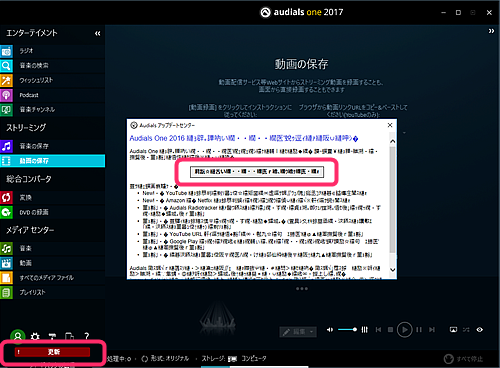500x368 pixels.
Task: Click the user account icon
Action: (x=18, y=336)
